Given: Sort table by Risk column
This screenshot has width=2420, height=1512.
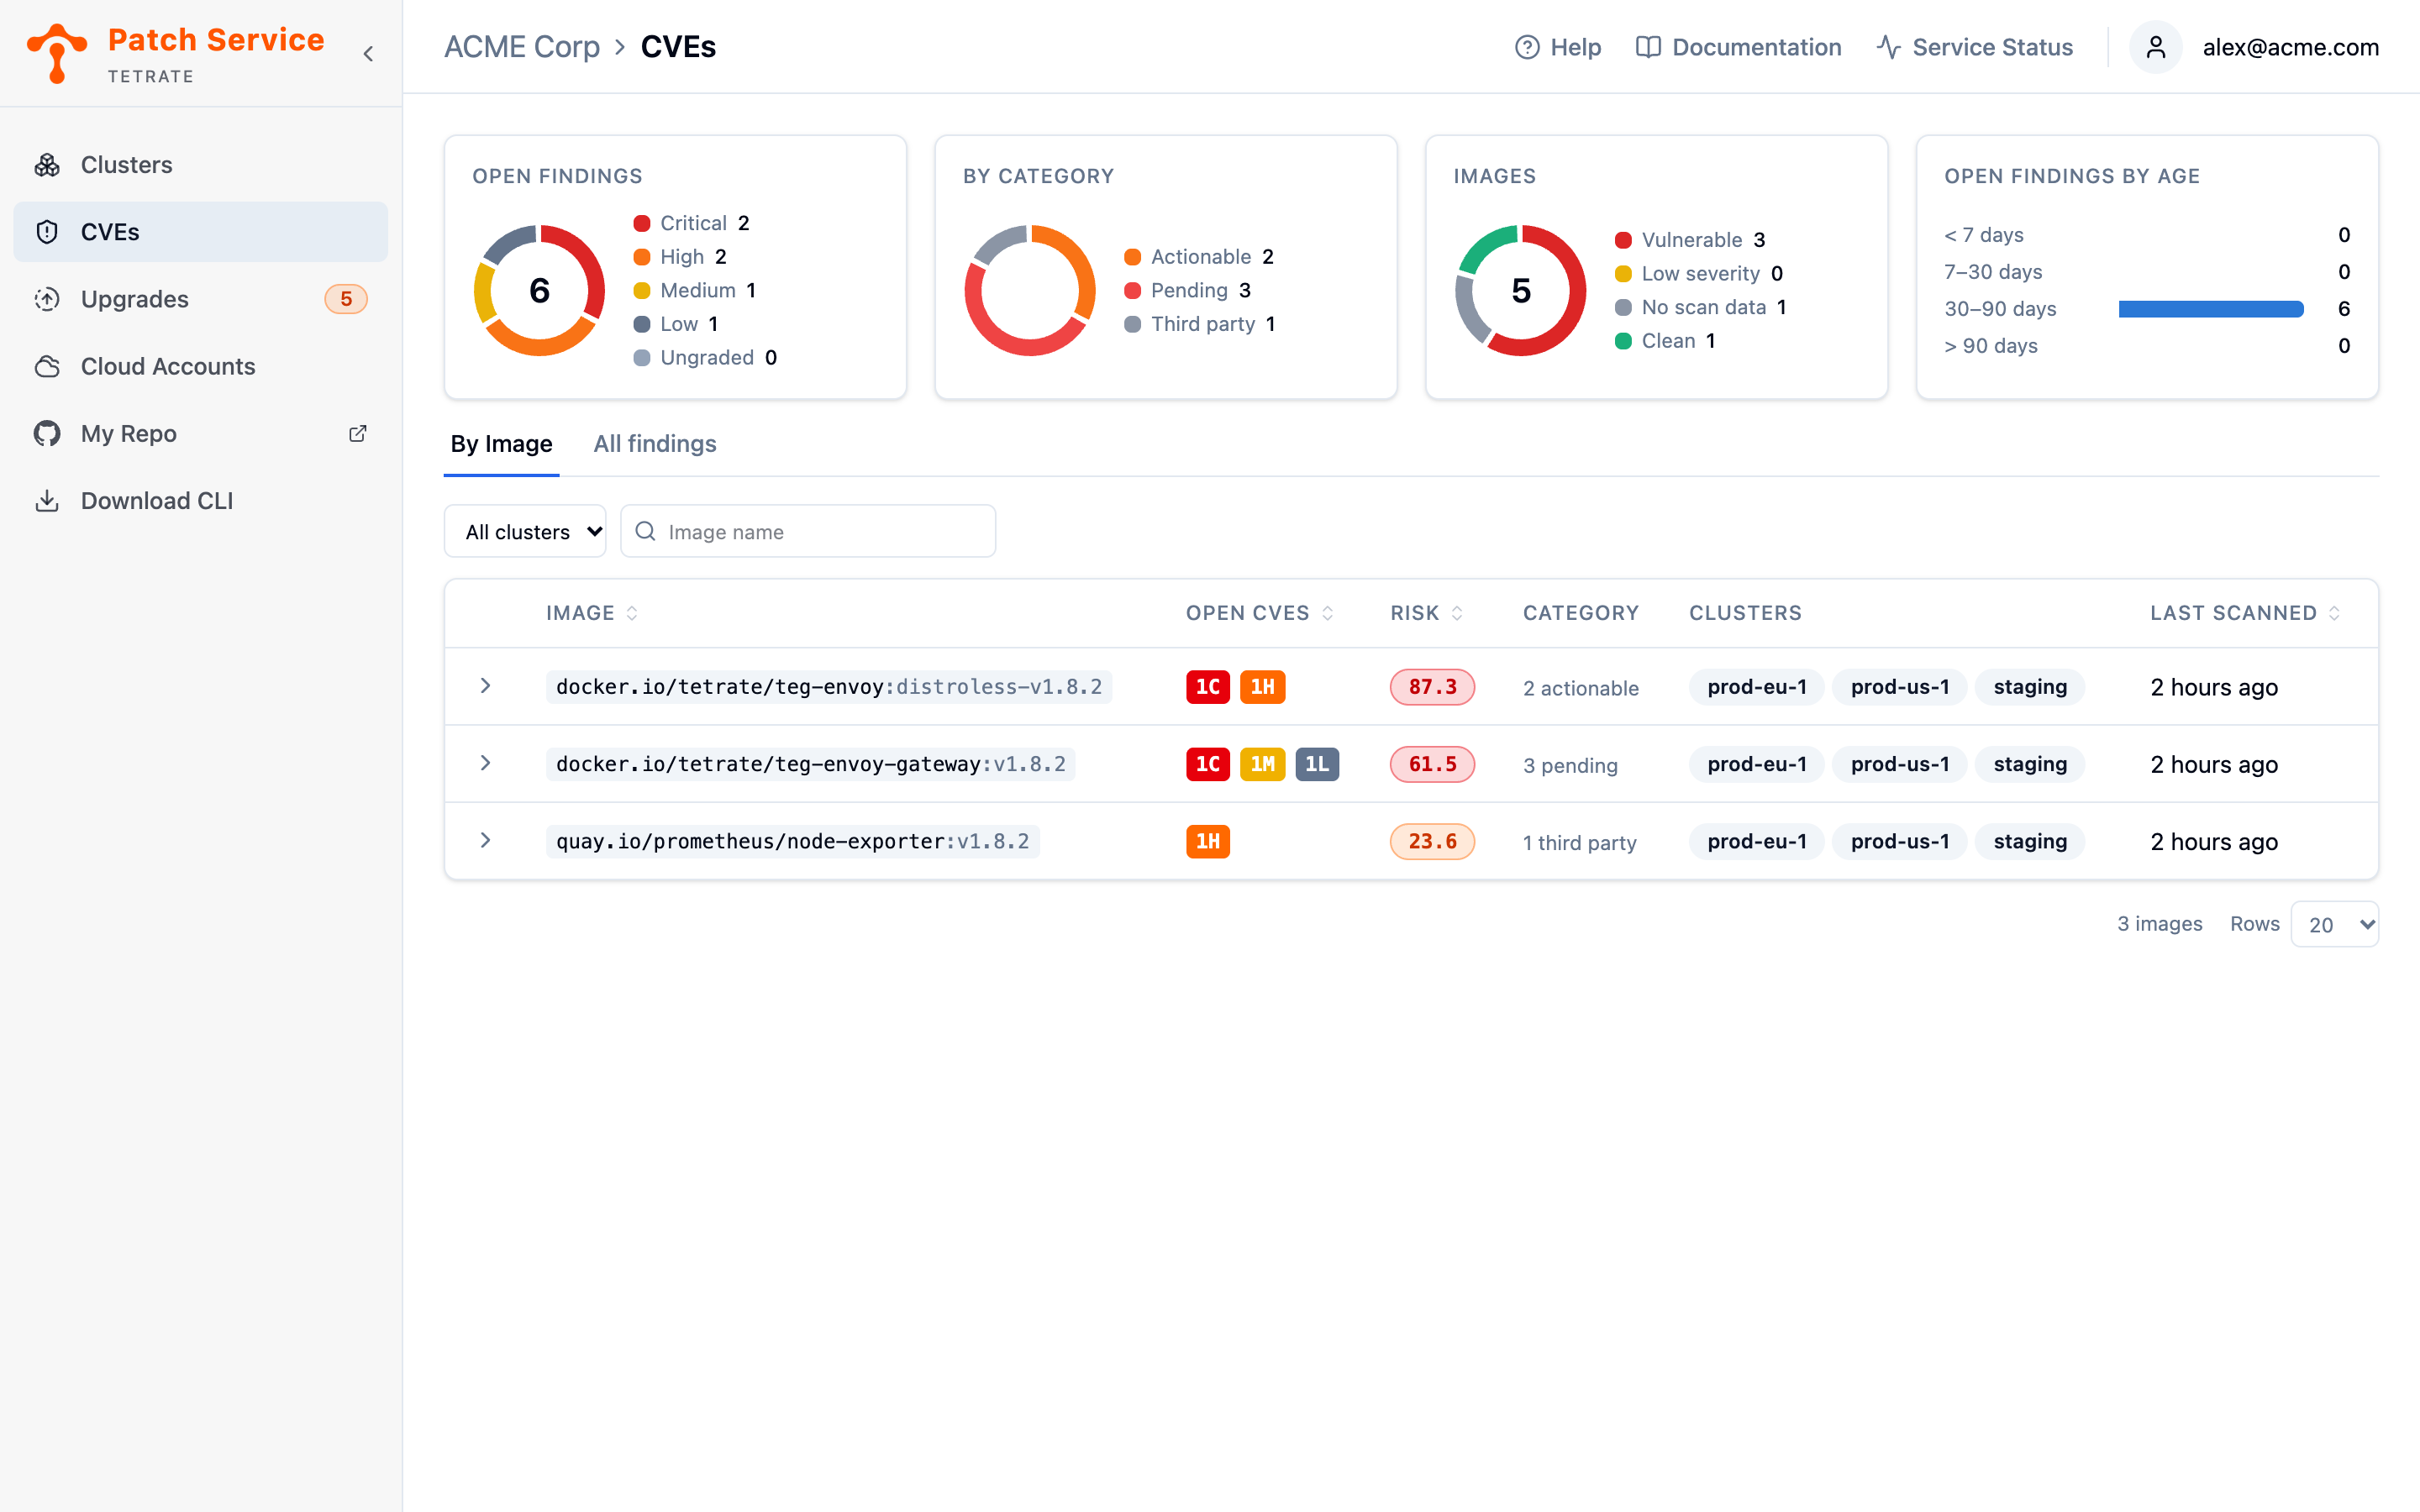Looking at the screenshot, I should [x=1426, y=613].
